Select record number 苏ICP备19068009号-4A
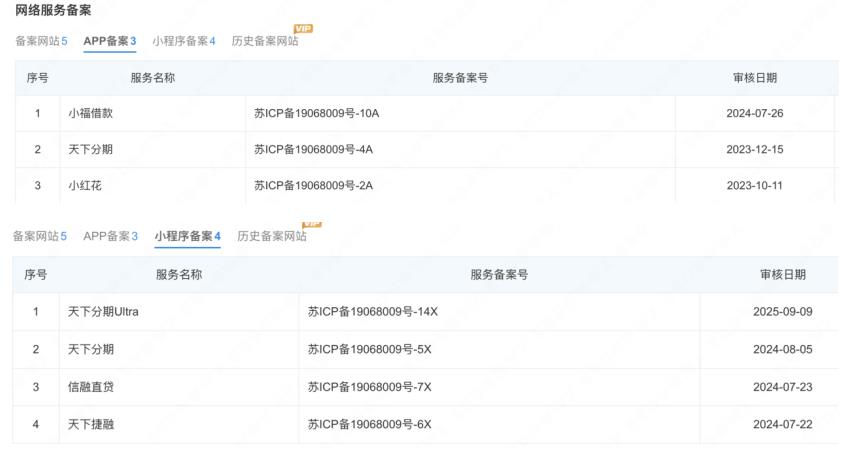 click(313, 149)
